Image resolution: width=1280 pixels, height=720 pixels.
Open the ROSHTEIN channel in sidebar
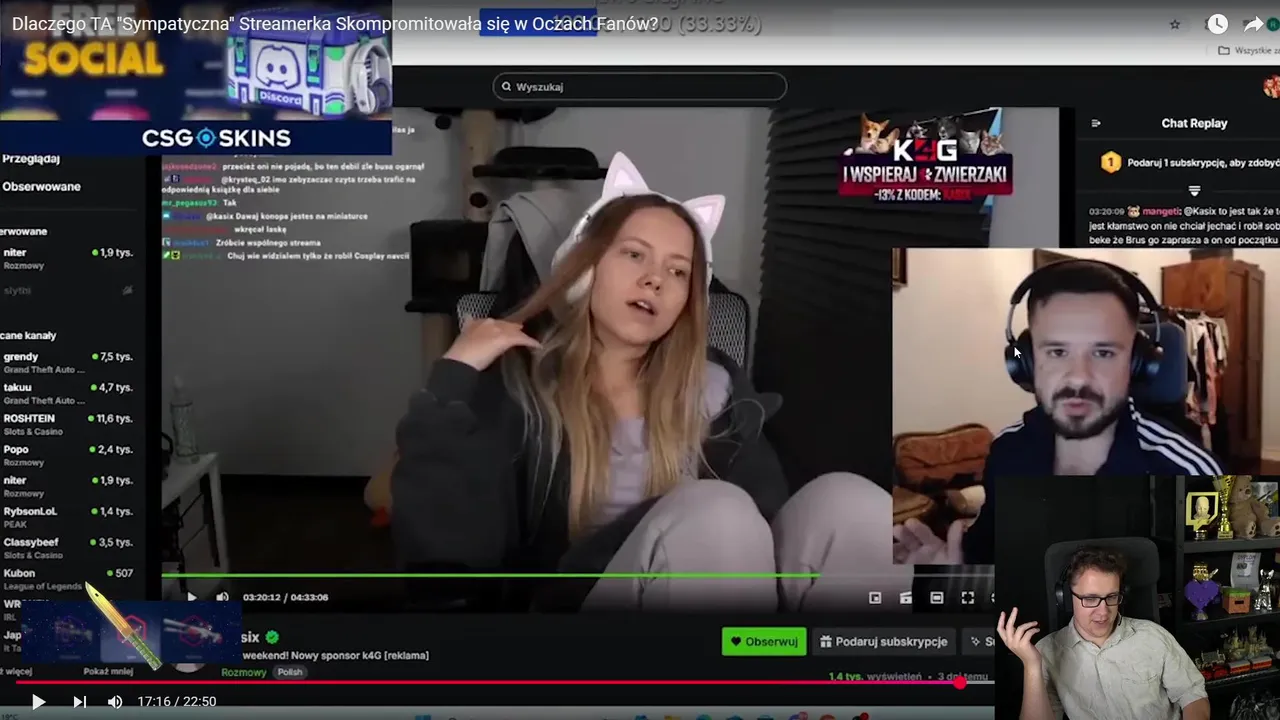68,424
